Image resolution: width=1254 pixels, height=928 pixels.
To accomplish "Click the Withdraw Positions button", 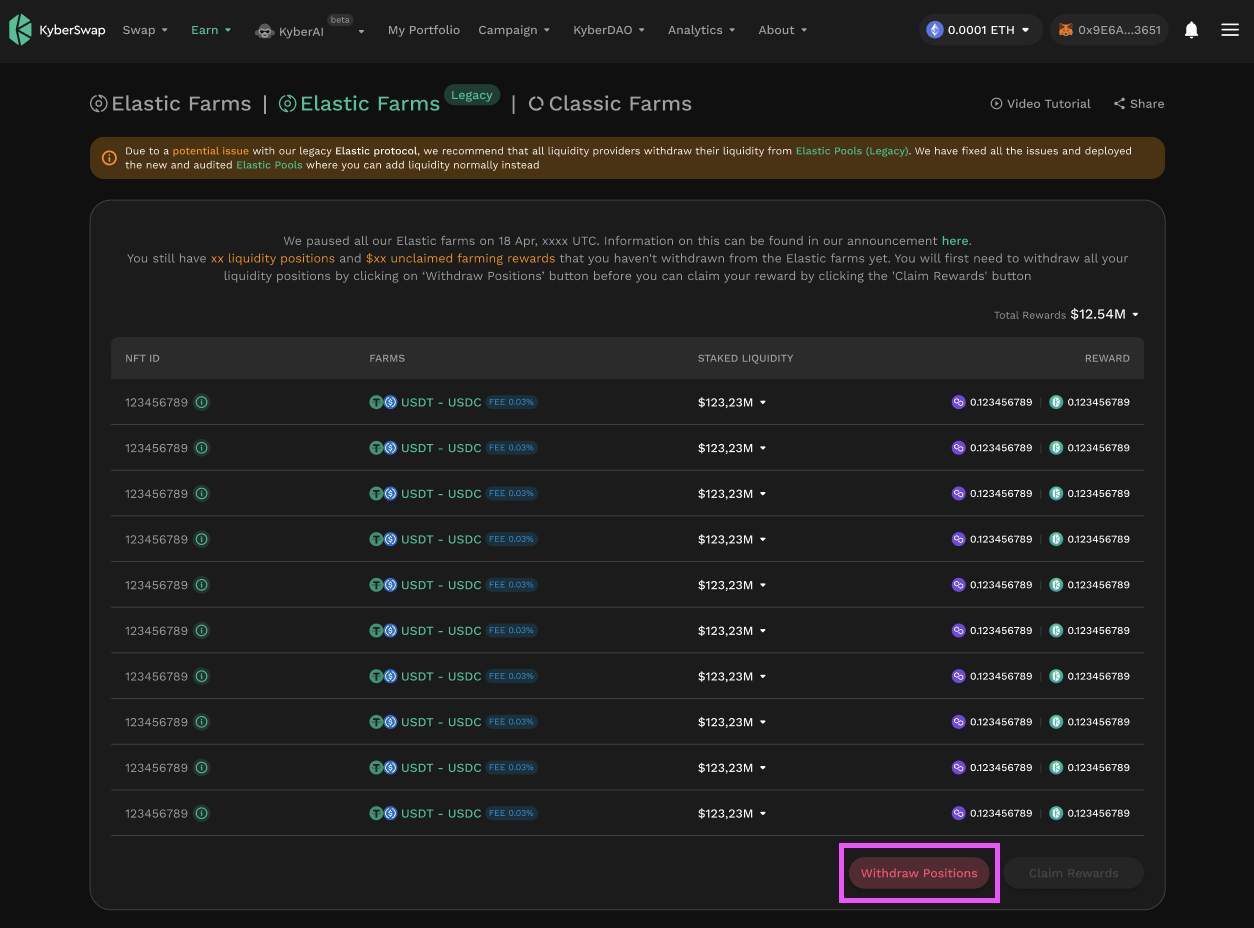I will [x=919, y=873].
